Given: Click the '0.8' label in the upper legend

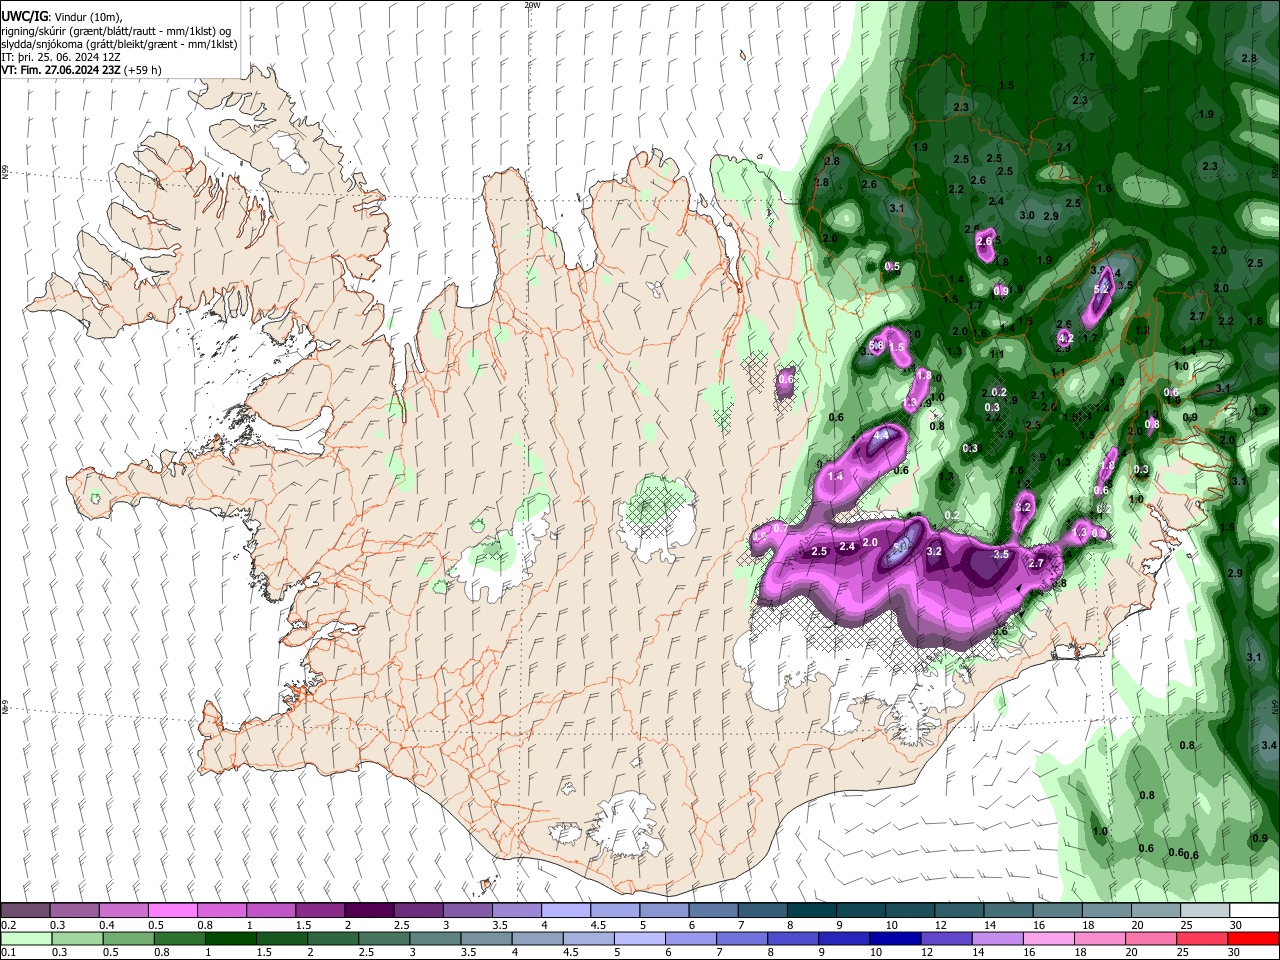Looking at the screenshot, I should click(205, 925).
